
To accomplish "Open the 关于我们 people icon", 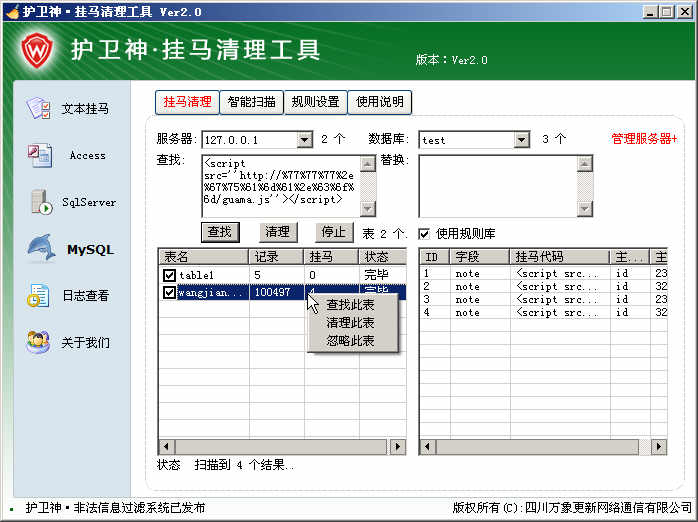I will (x=38, y=342).
